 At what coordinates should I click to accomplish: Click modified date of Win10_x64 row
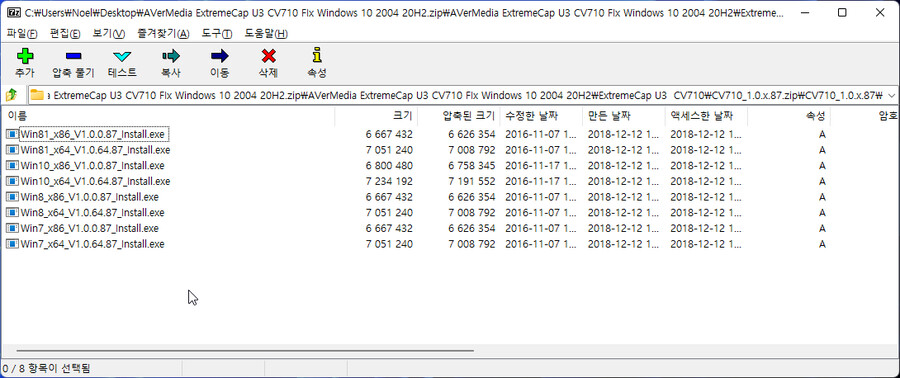(x=540, y=181)
